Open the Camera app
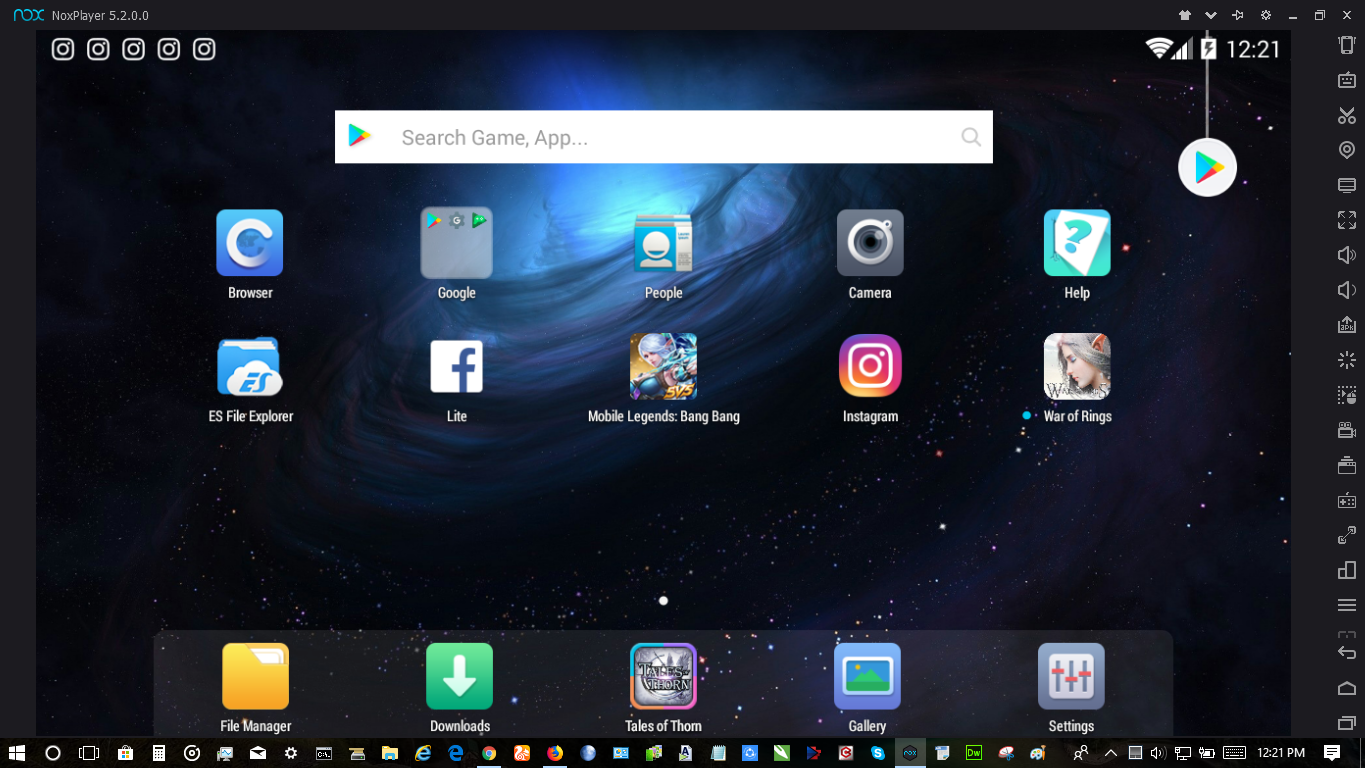Screen dimensions: 1365x768 tap(870, 243)
